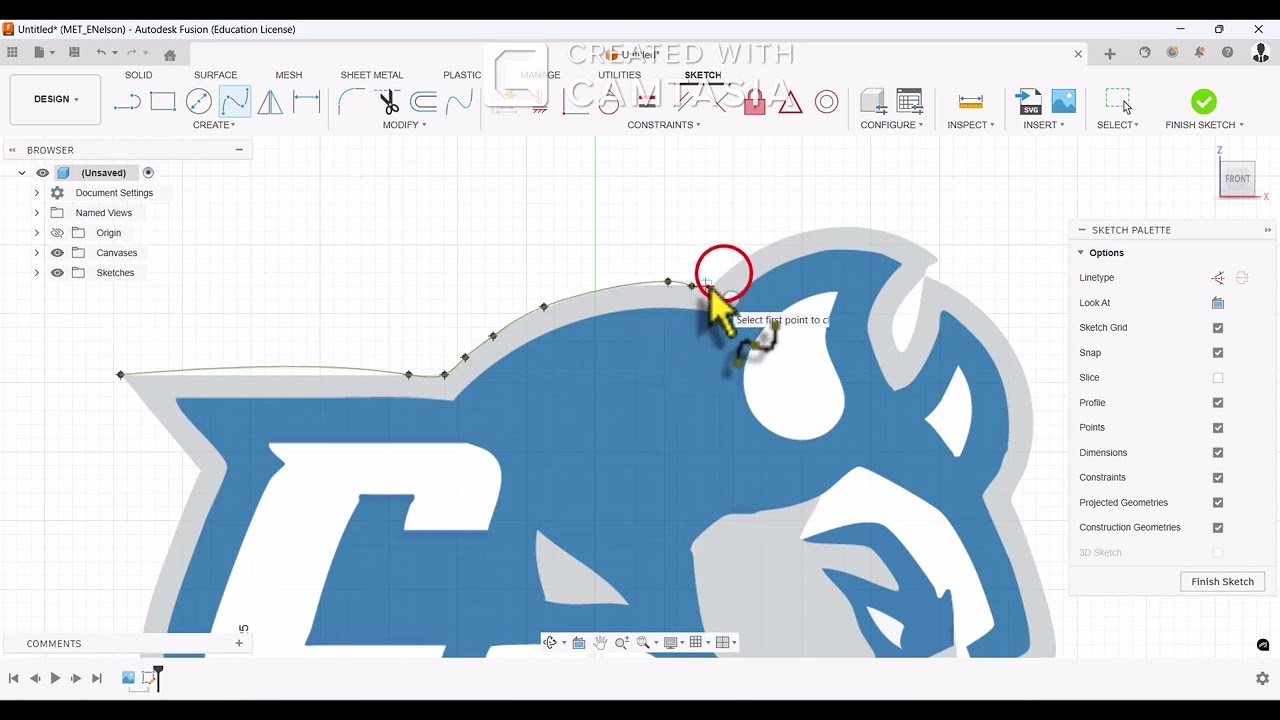This screenshot has height=720, width=1280.
Task: Toggle the Sketch Grid checkbox
Action: (x=1218, y=328)
